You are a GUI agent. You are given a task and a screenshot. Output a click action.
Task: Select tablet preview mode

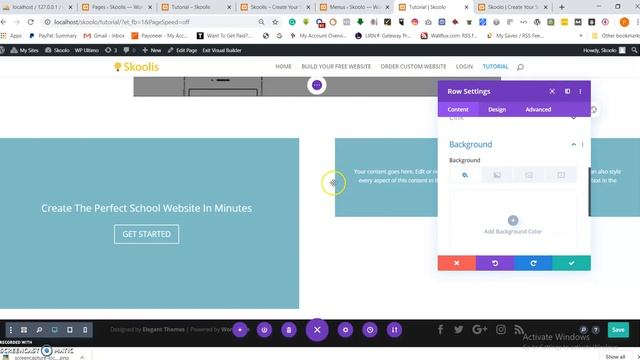pos(70,330)
